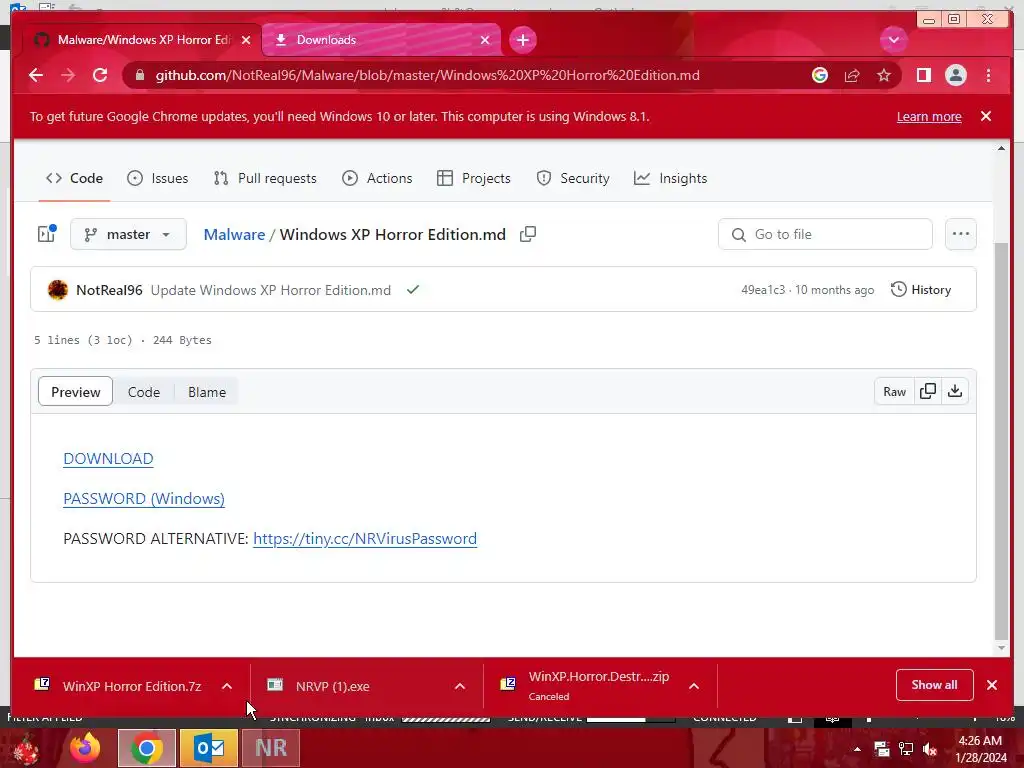This screenshot has height=768, width=1024.
Task: Open the DOWNLOAD link
Action: pyautogui.click(x=108, y=459)
